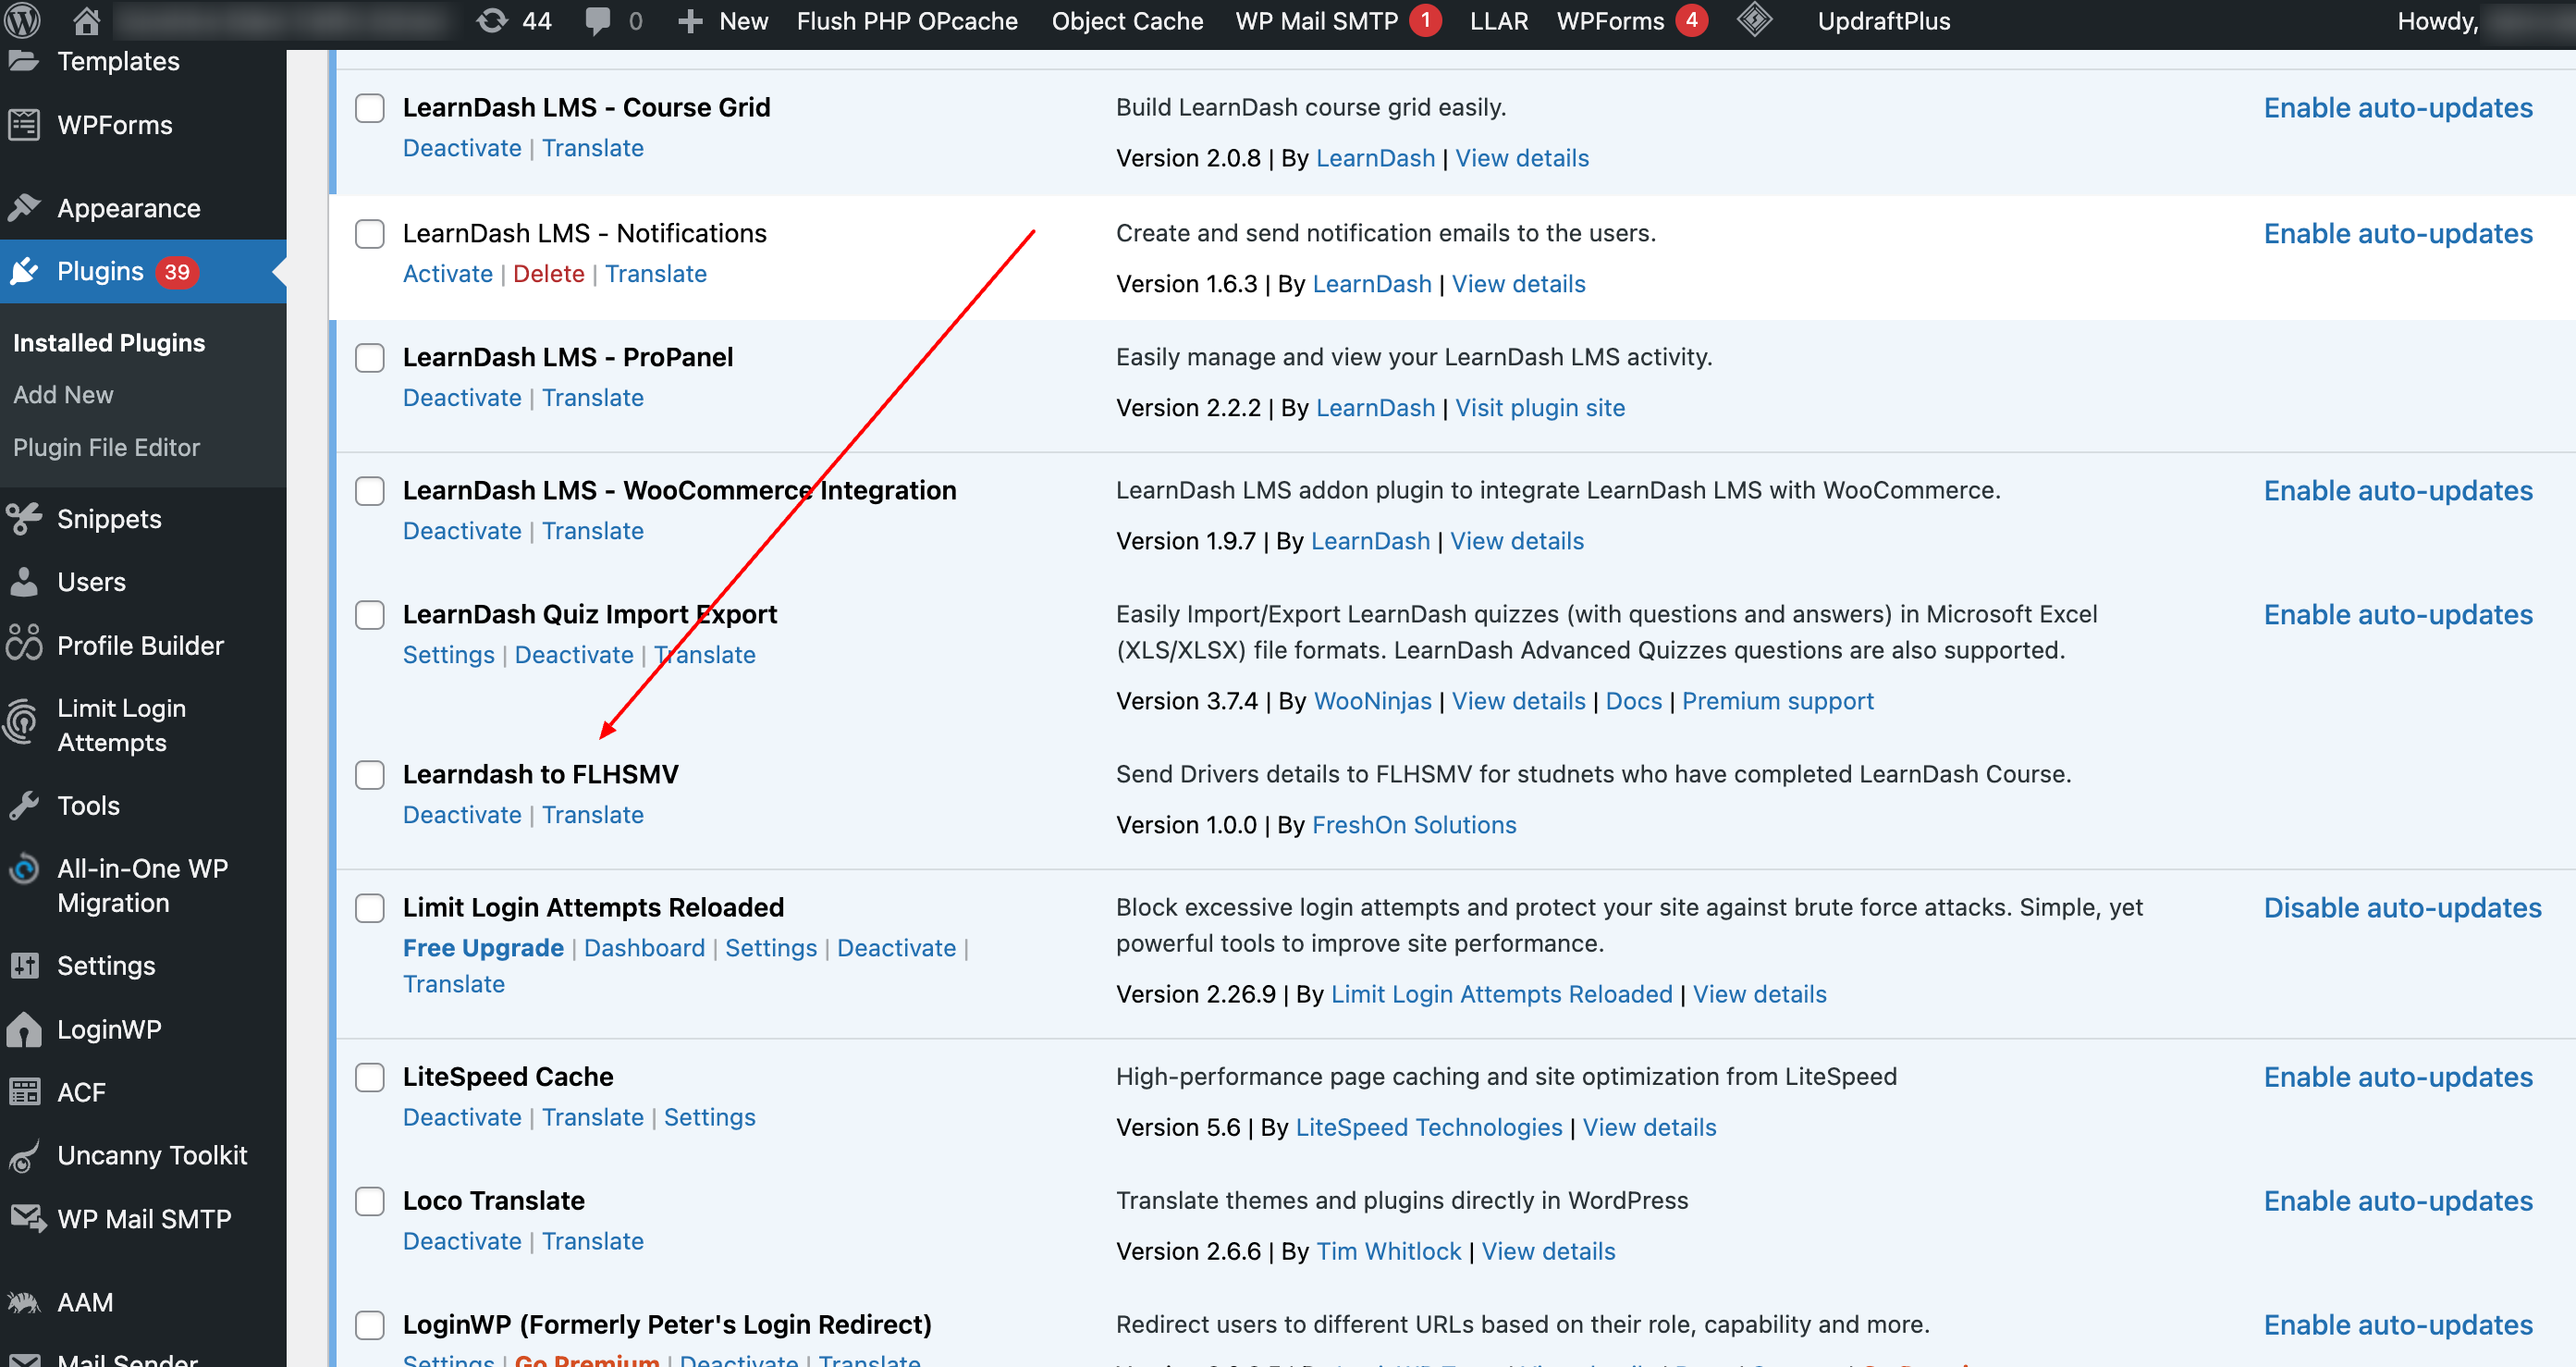
Task: Deactivate the Learndash to FLHSMV plugin
Action: [x=462, y=815]
